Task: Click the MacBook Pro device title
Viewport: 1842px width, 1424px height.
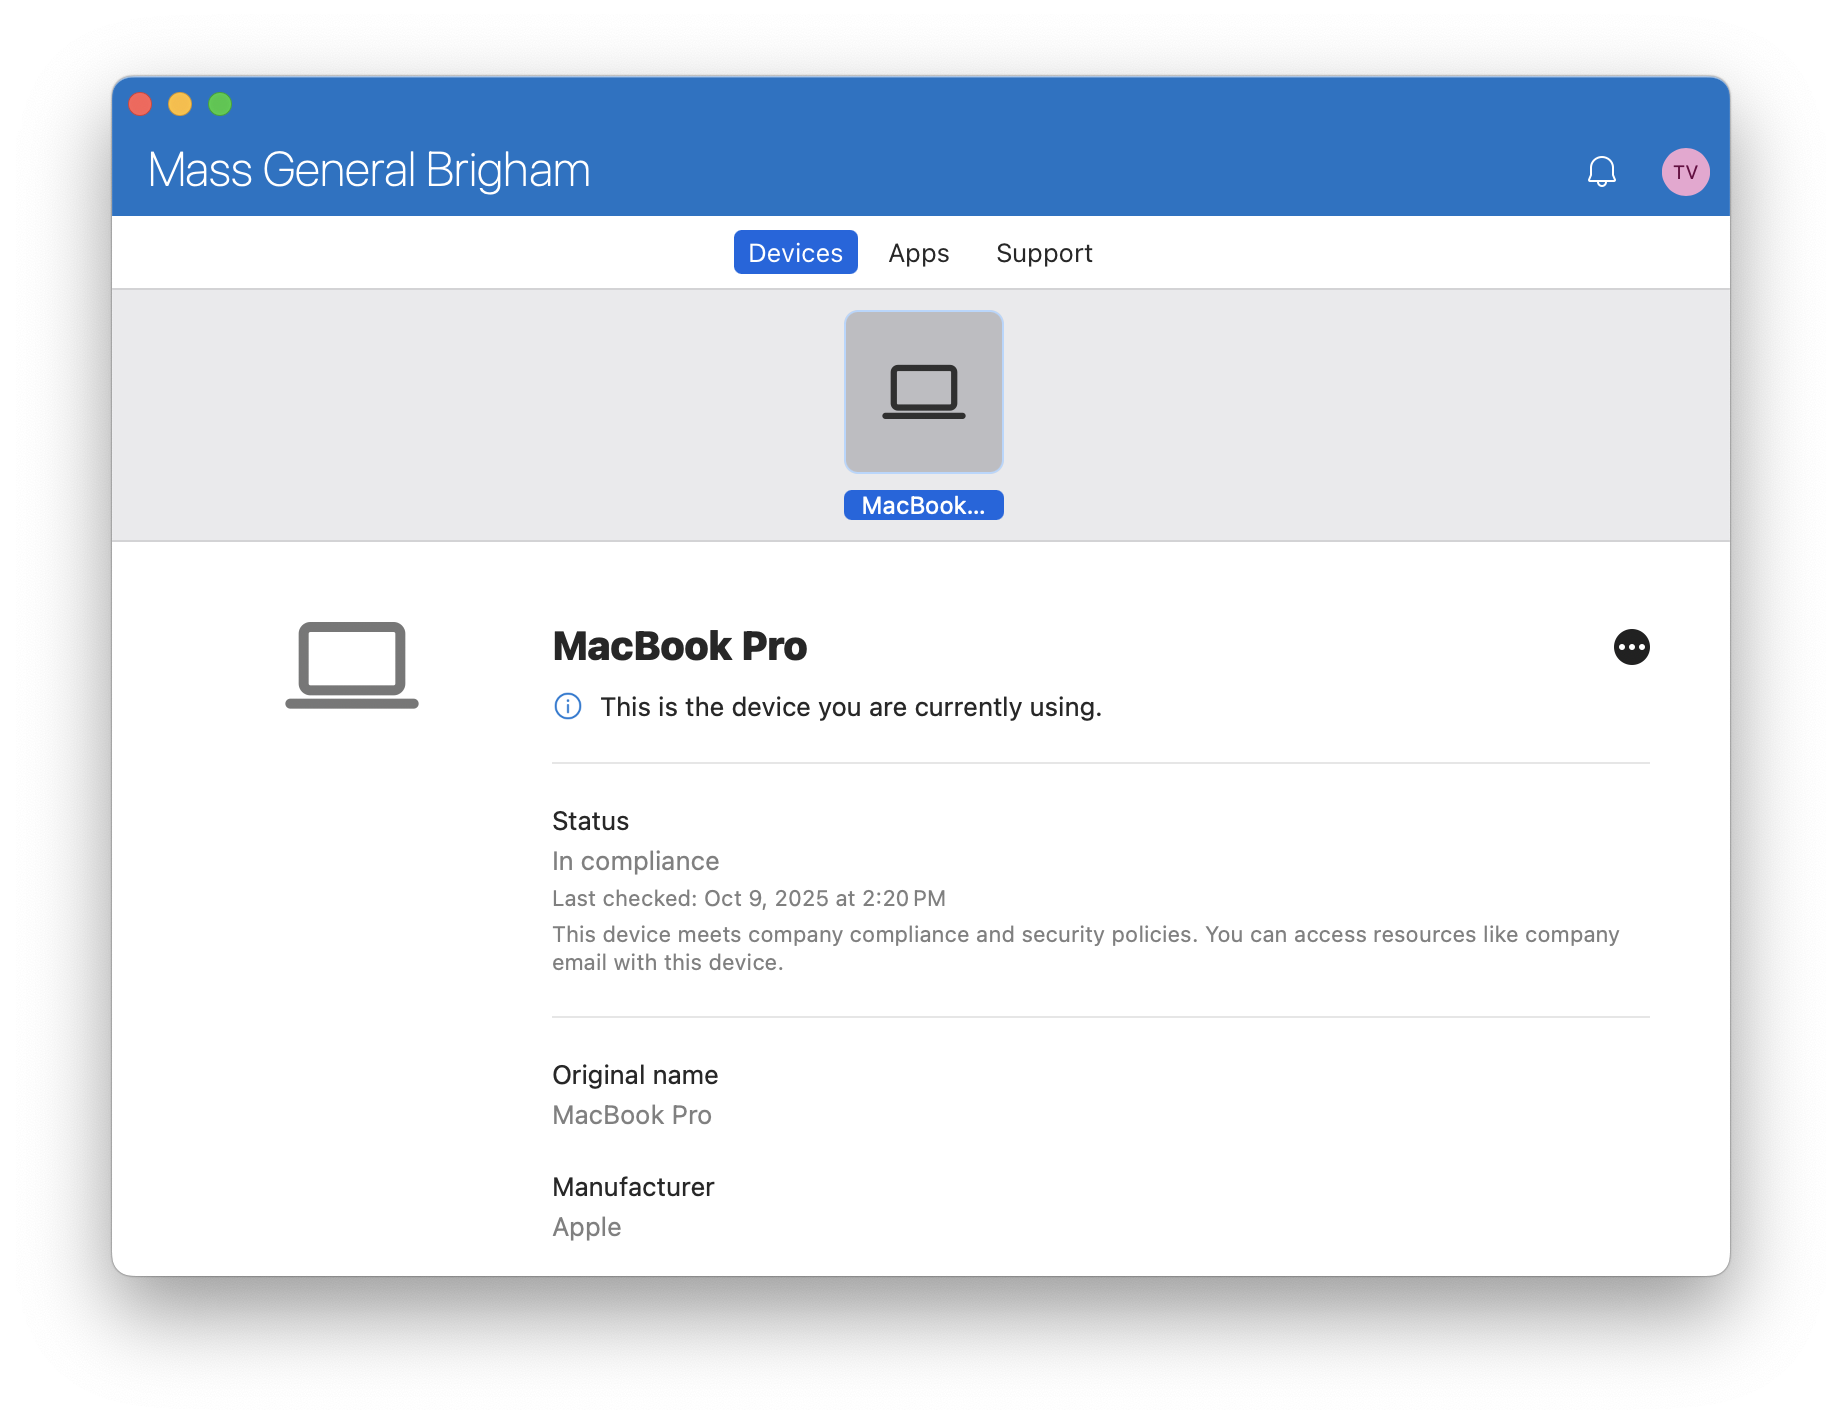Action: tap(679, 646)
